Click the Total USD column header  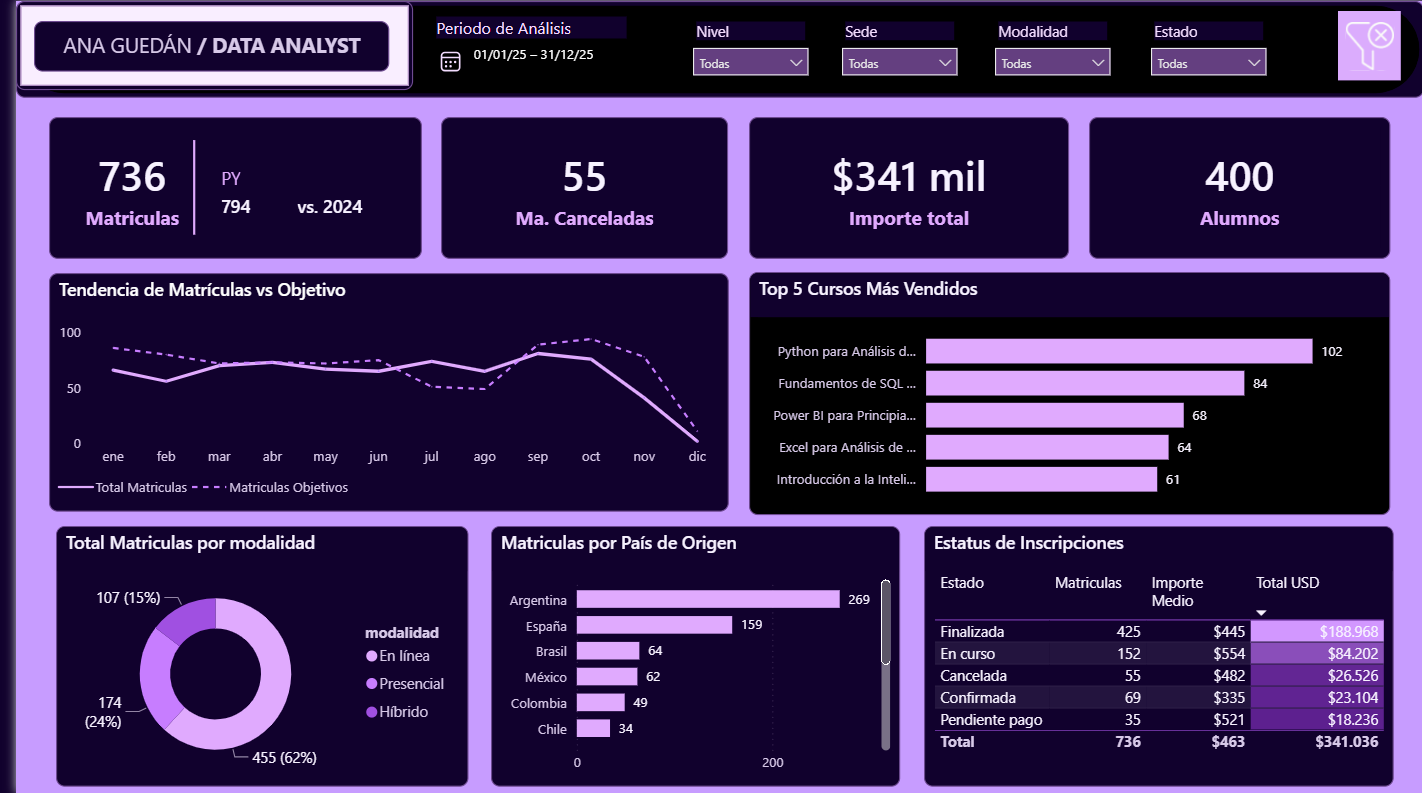(x=1289, y=583)
